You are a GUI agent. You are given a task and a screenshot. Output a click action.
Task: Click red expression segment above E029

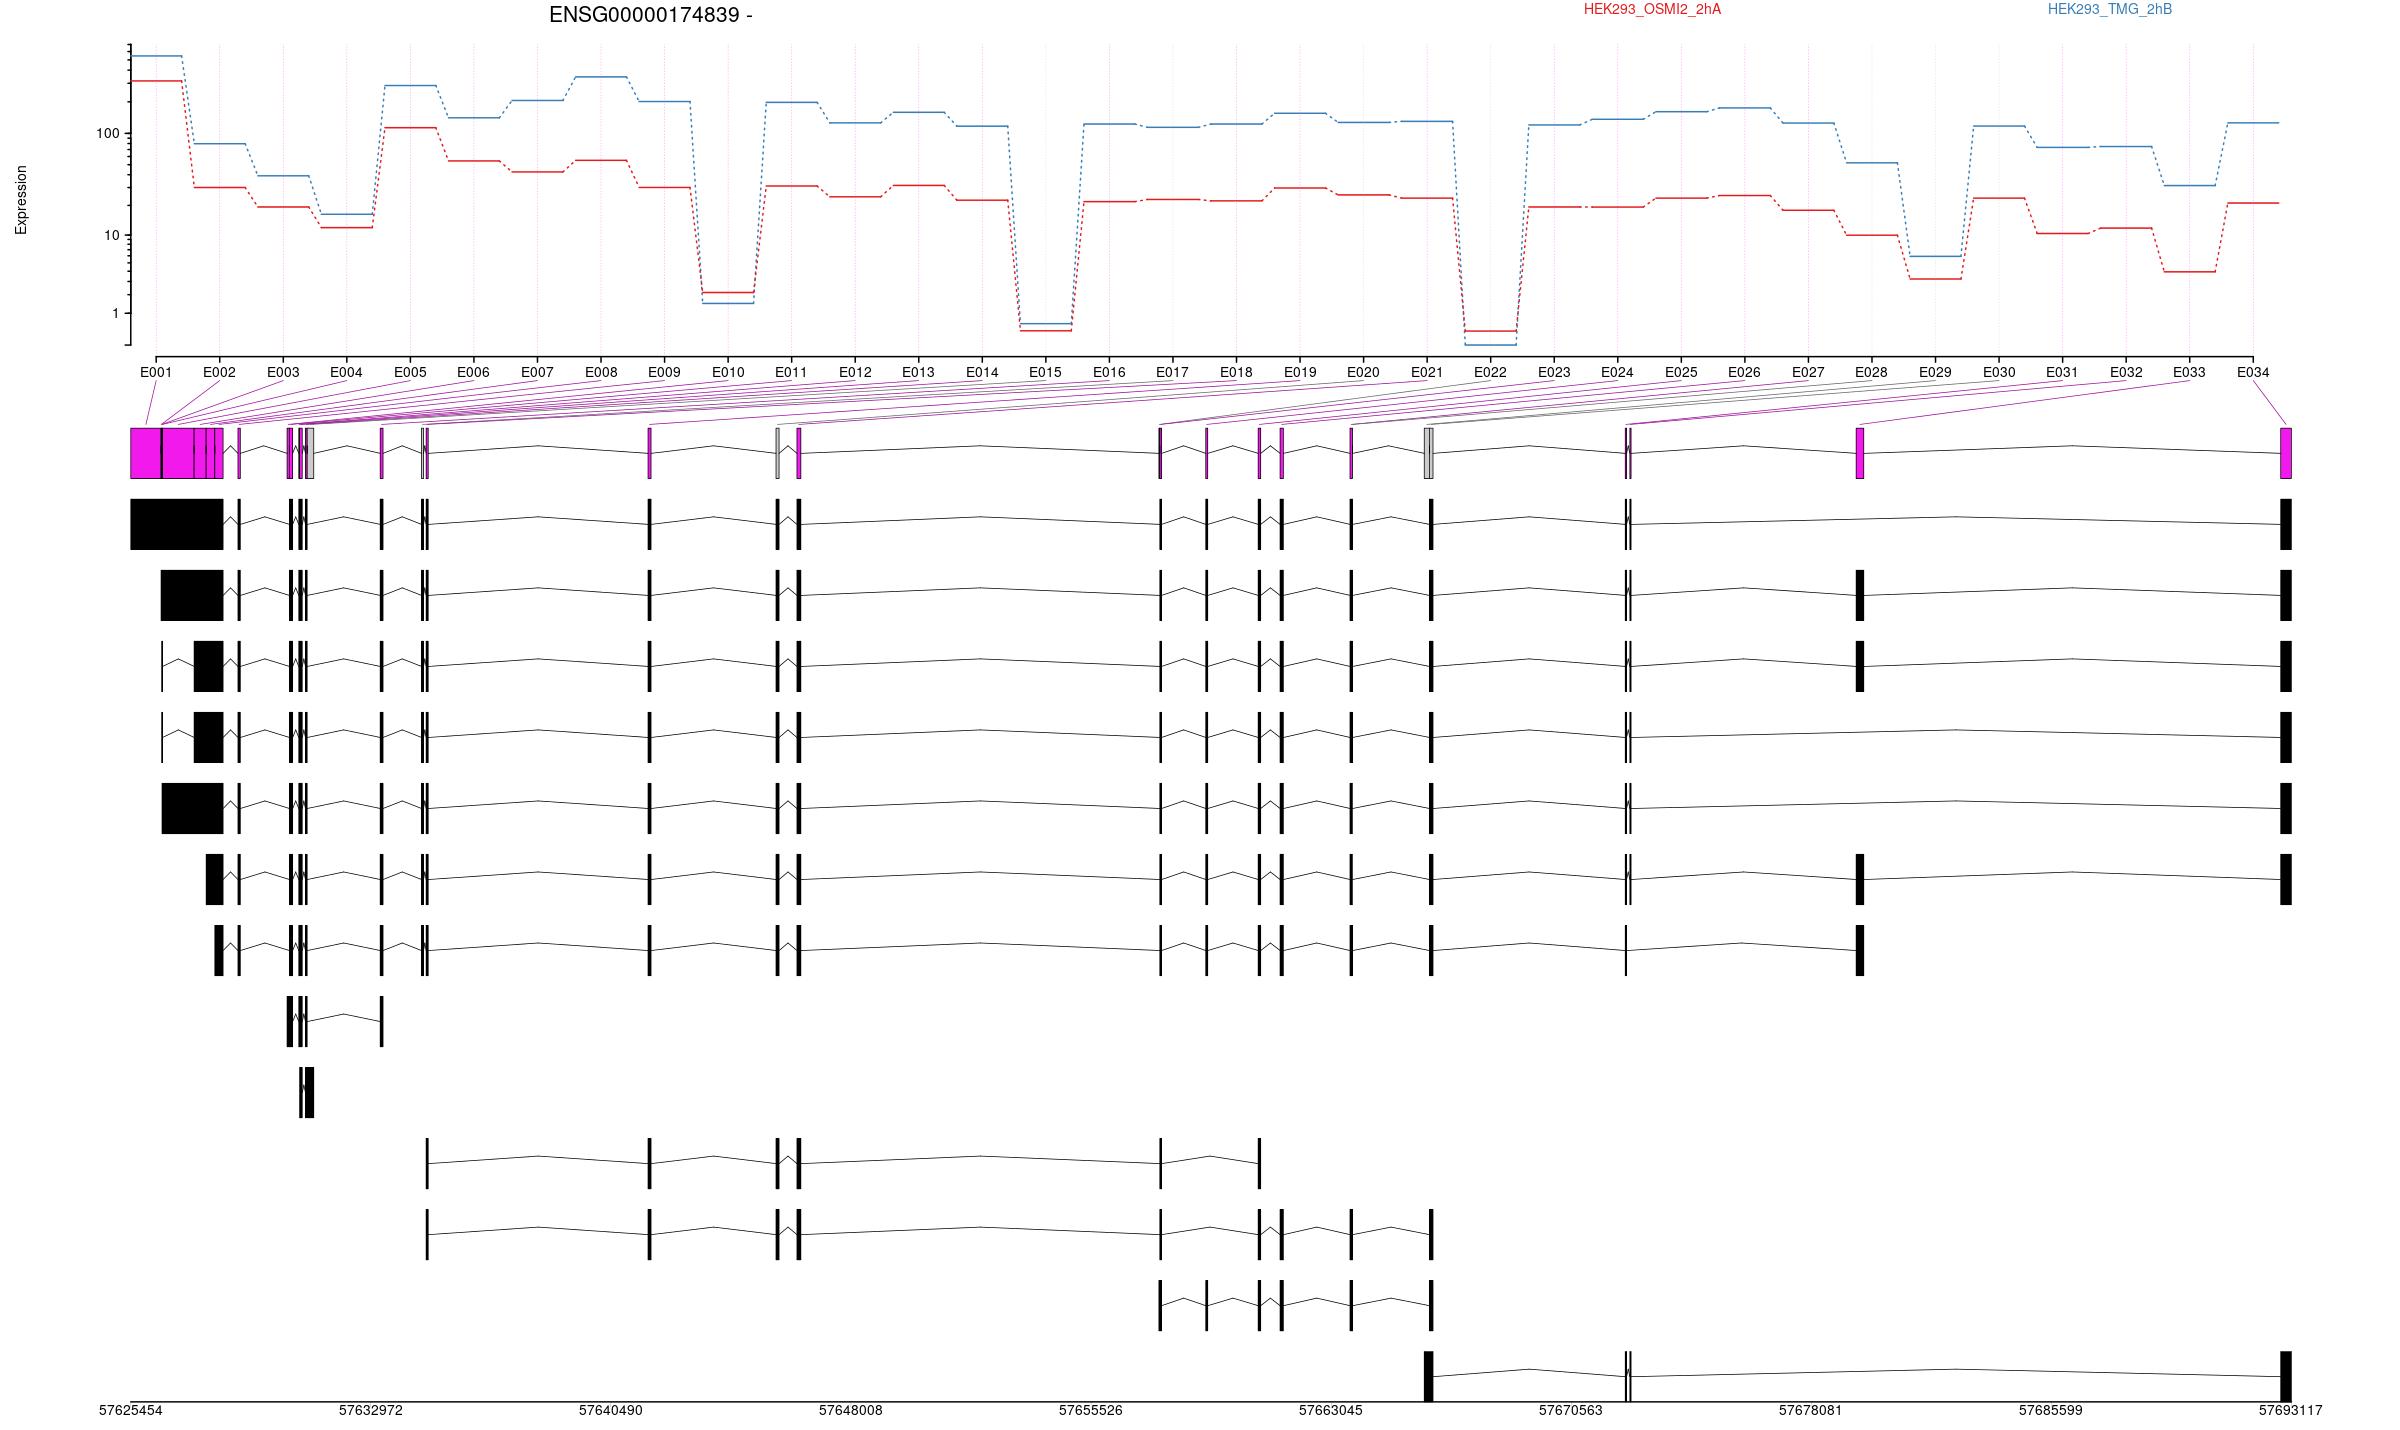coord(1935,279)
